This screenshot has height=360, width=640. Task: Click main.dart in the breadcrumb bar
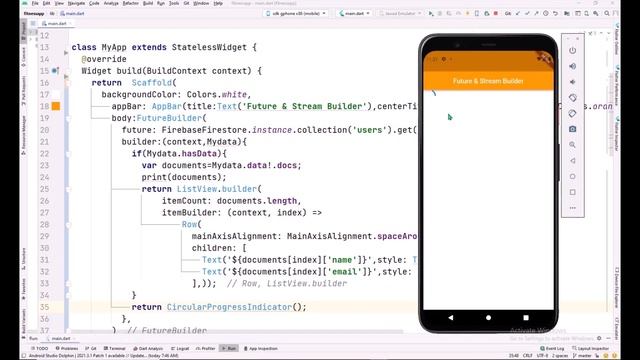click(x=72, y=13)
